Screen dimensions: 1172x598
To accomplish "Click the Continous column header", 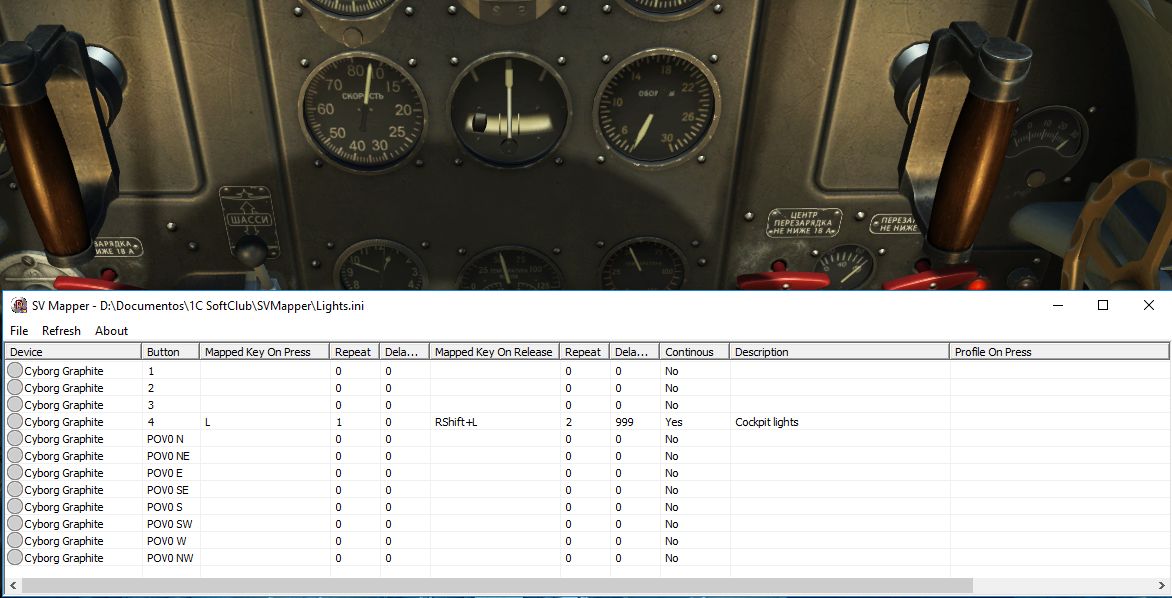I will (x=695, y=351).
